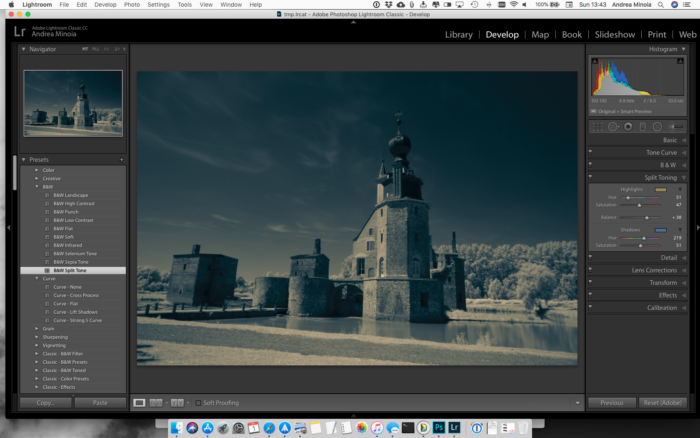Click the Reset (Adobe) button
The height and width of the screenshot is (438, 700).
click(662, 403)
